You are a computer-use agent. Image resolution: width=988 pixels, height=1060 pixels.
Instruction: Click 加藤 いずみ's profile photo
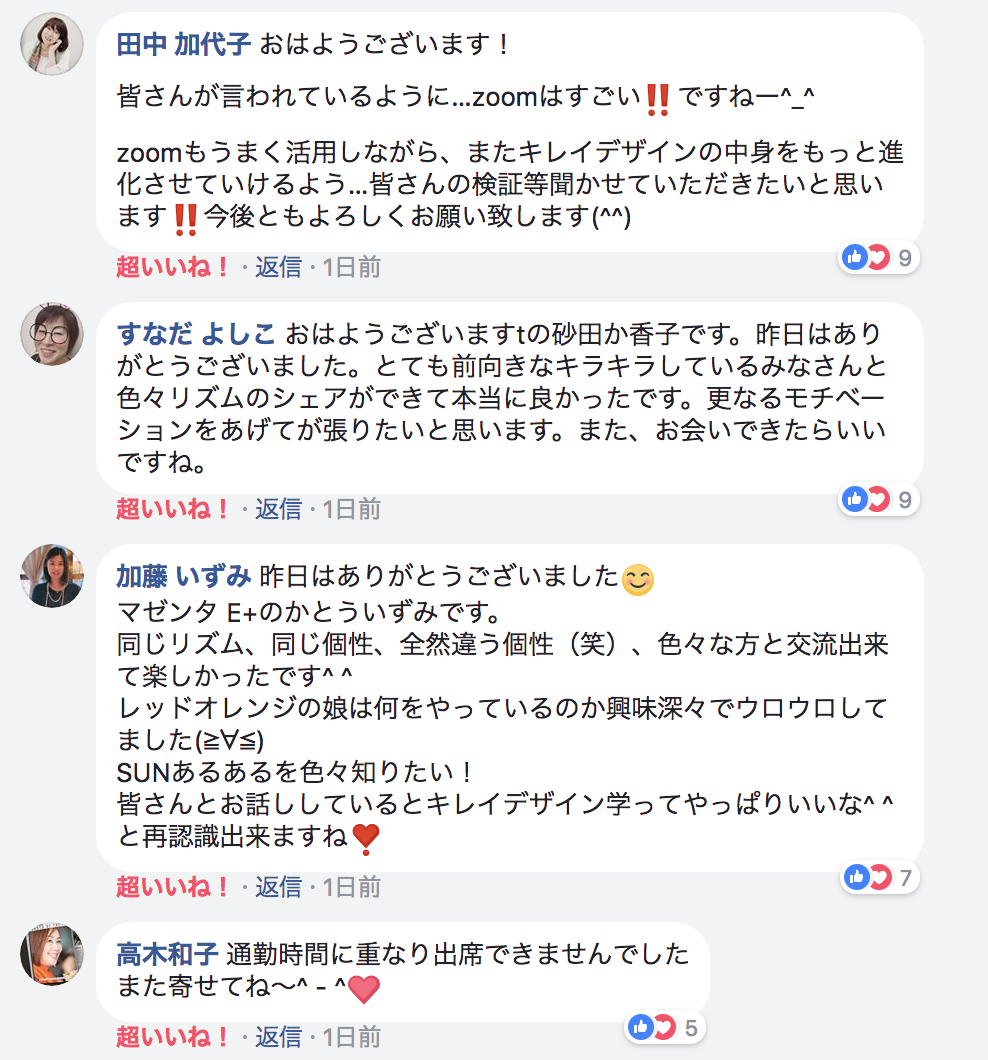(x=52, y=575)
